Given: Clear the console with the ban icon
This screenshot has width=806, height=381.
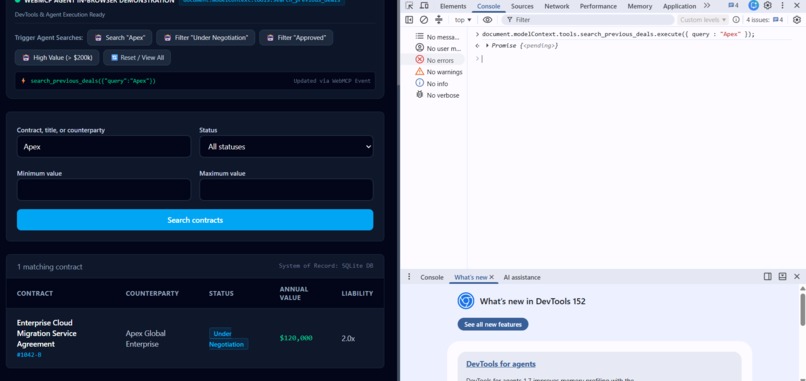Looking at the screenshot, I should [424, 20].
